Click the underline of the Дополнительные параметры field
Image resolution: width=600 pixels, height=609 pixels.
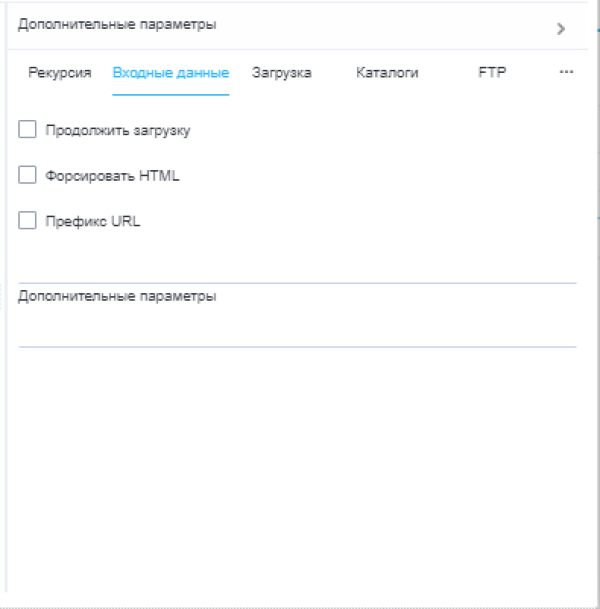pyautogui.click(x=297, y=346)
